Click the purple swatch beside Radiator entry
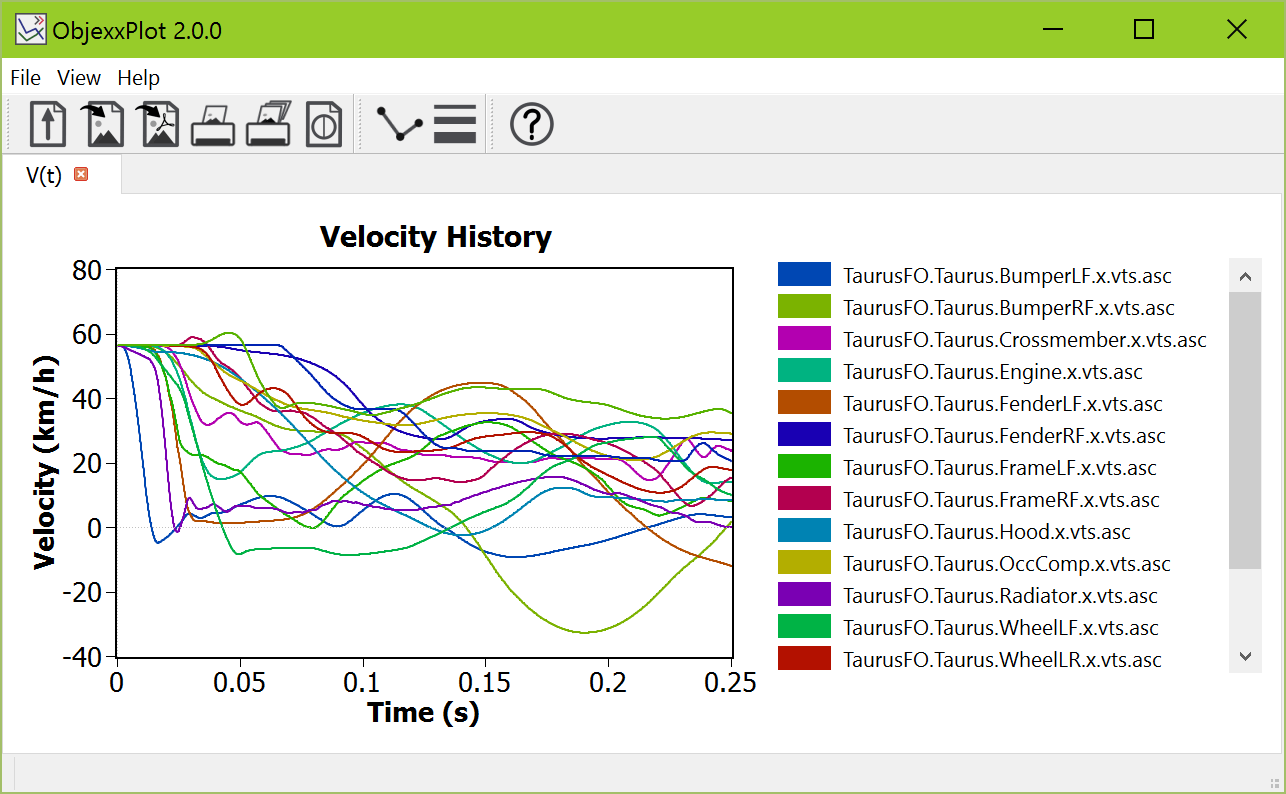 tap(805, 595)
